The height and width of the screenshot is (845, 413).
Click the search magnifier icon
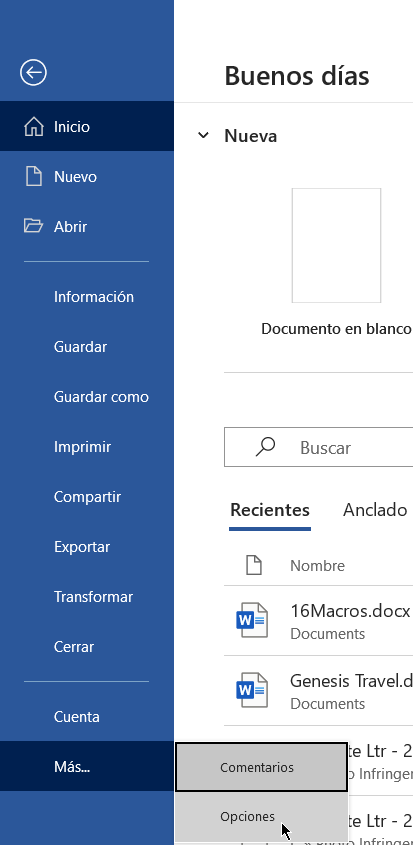tap(265, 447)
